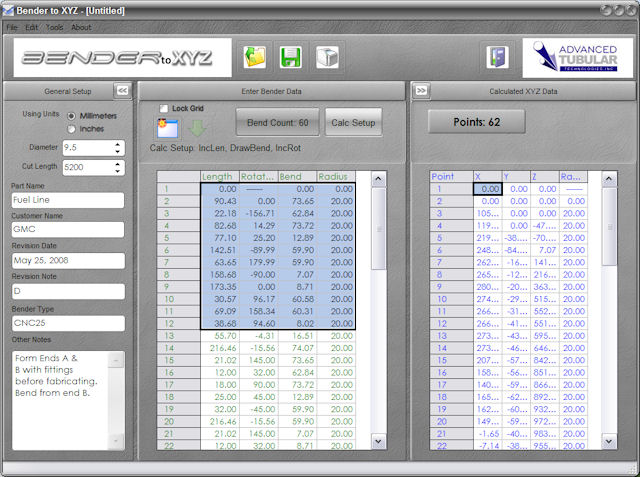Click the open file folder icon
This screenshot has height=477, width=640.
pyautogui.click(x=255, y=56)
